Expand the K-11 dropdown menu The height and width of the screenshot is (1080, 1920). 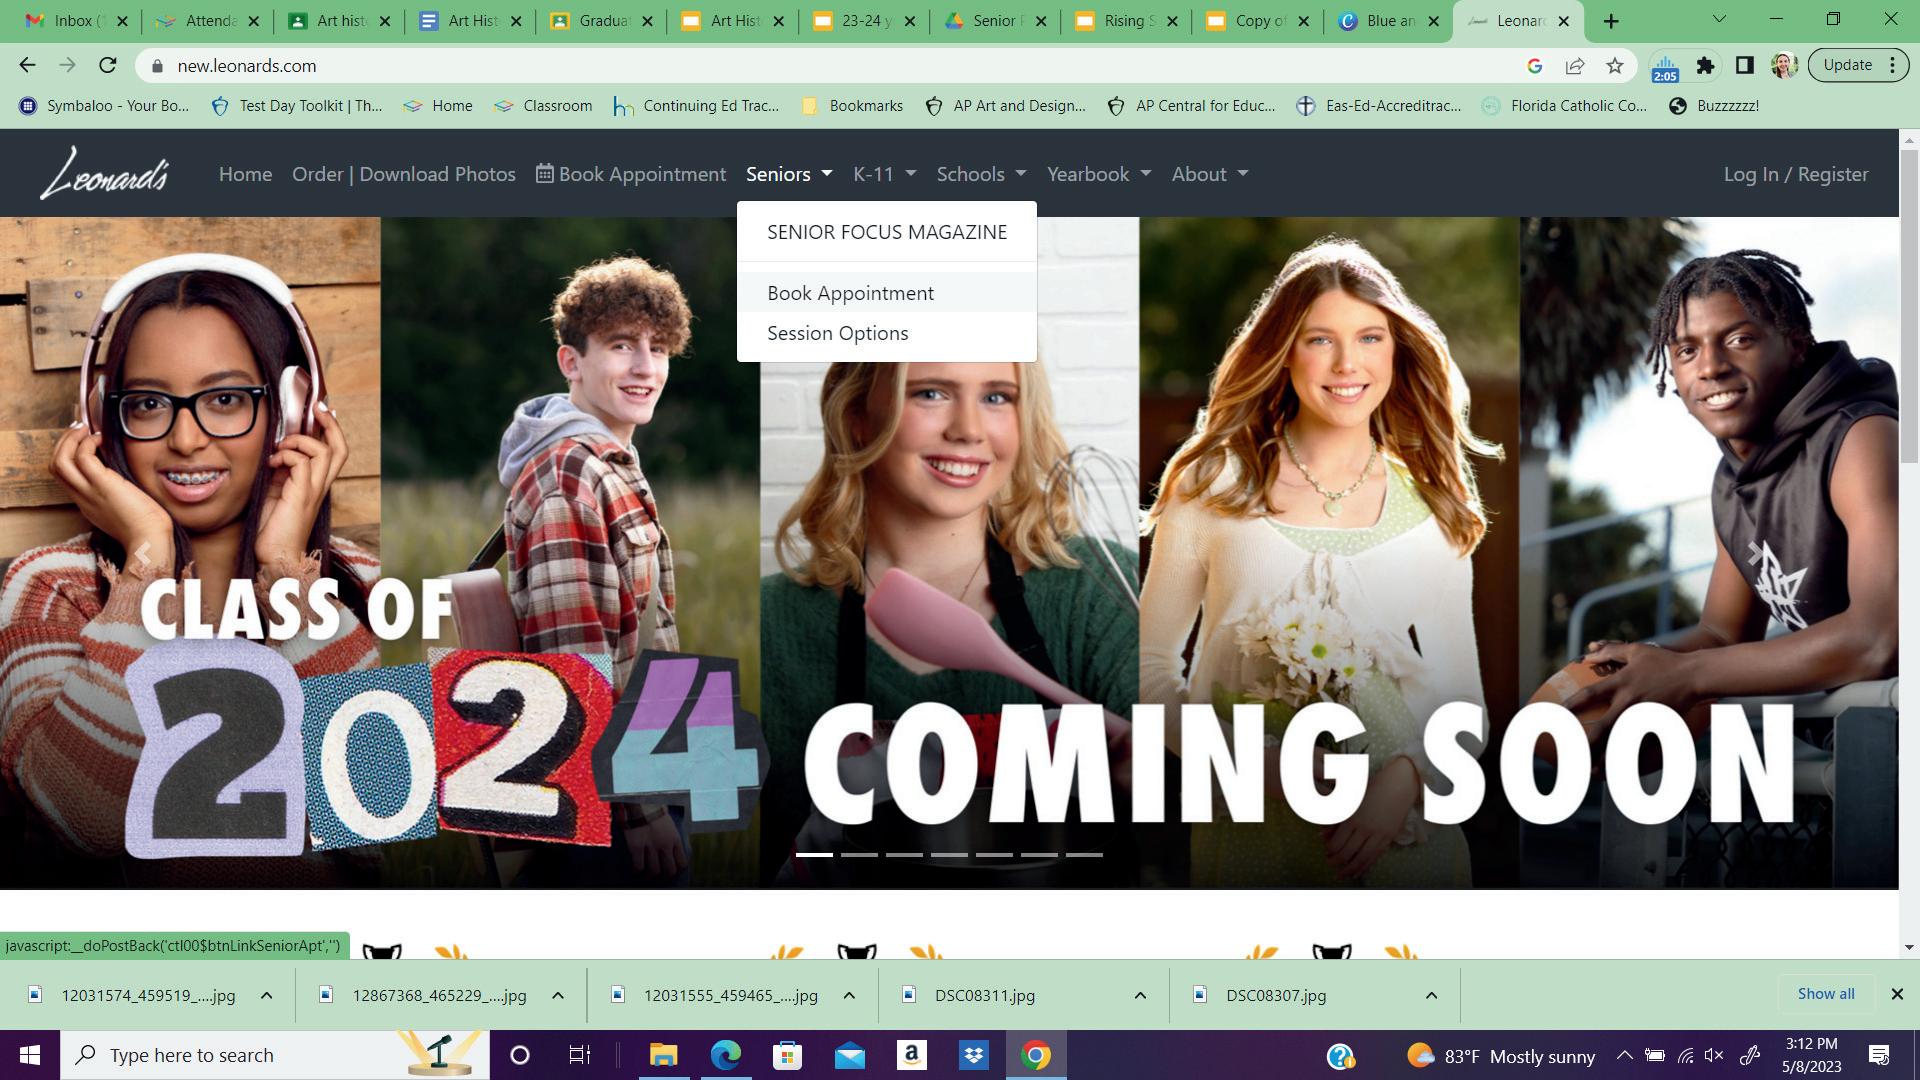[884, 174]
